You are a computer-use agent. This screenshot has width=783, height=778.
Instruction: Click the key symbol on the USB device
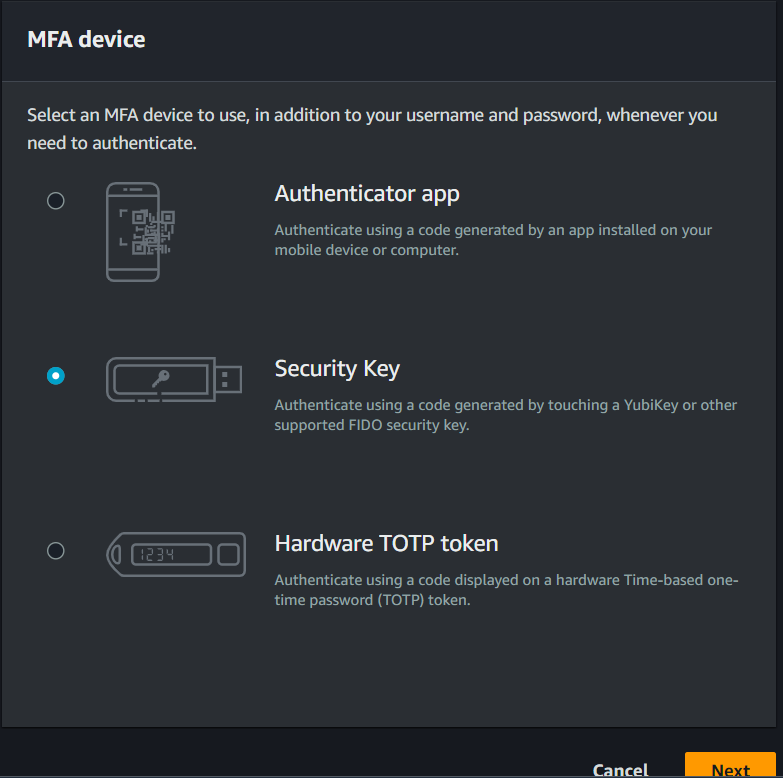point(161,378)
